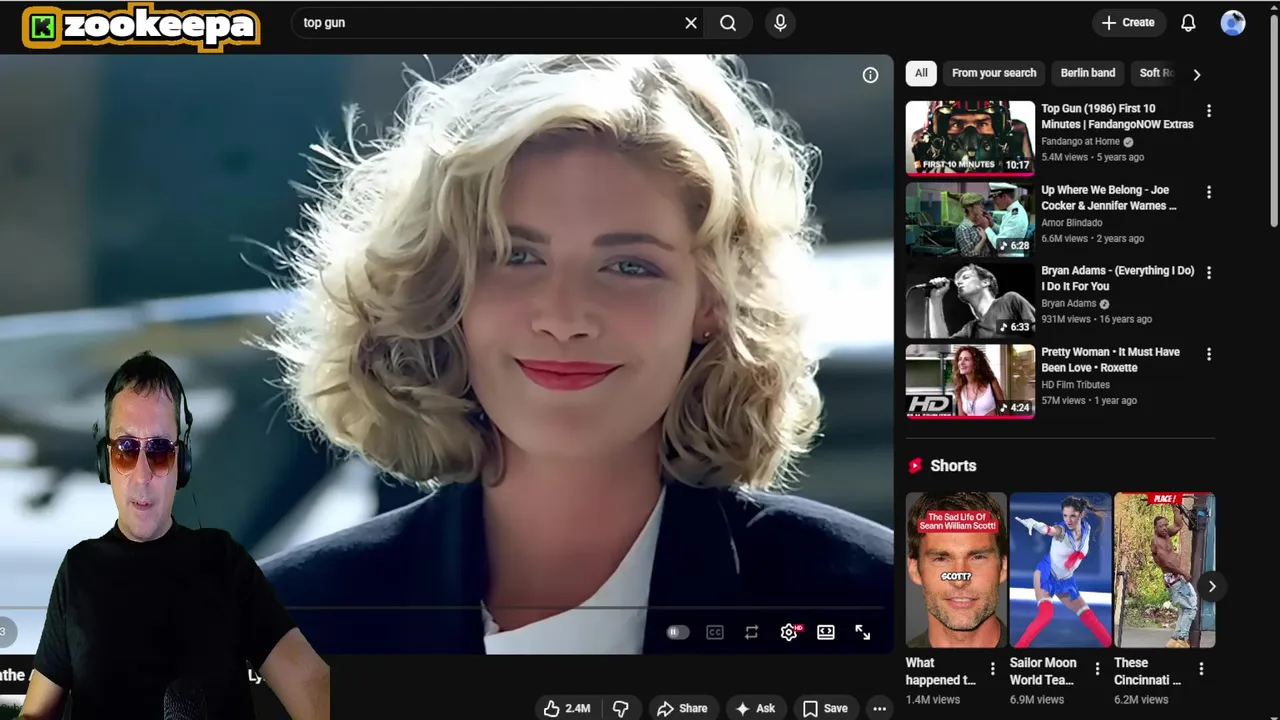Show more filter chips with right arrow

pos(1196,74)
